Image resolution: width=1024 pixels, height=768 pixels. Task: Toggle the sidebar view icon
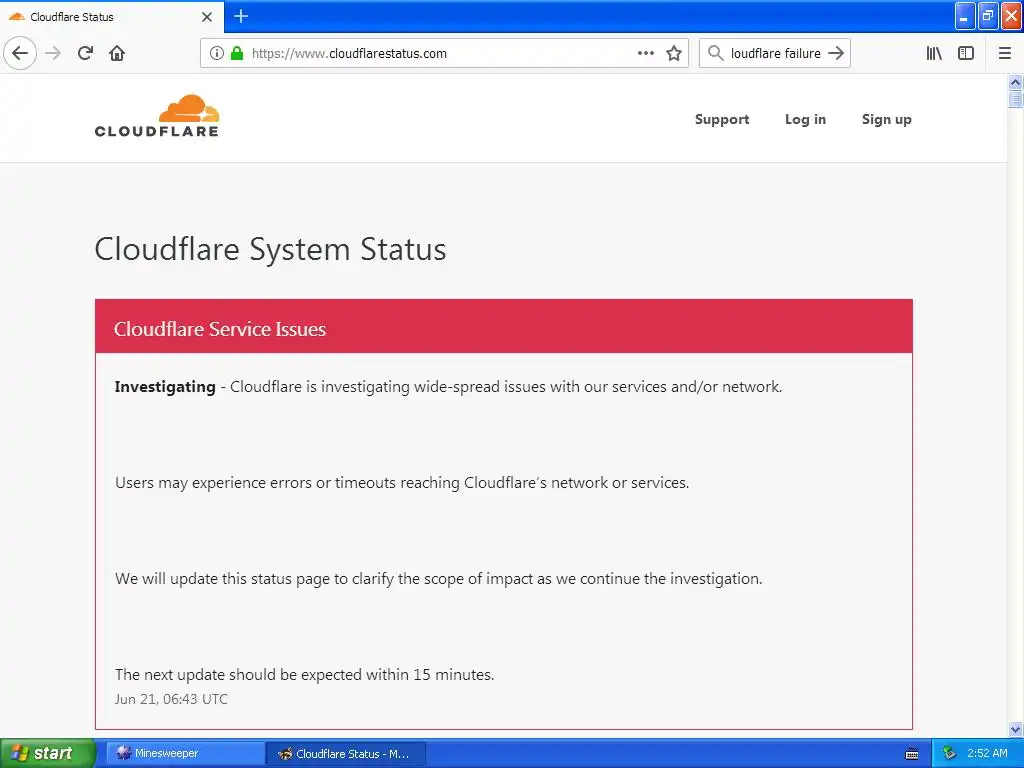[x=966, y=53]
